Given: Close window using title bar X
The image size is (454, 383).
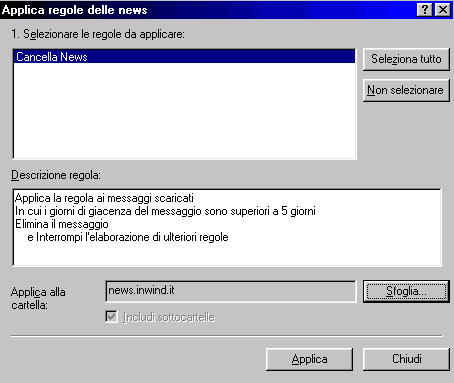Looking at the screenshot, I should (443, 10).
